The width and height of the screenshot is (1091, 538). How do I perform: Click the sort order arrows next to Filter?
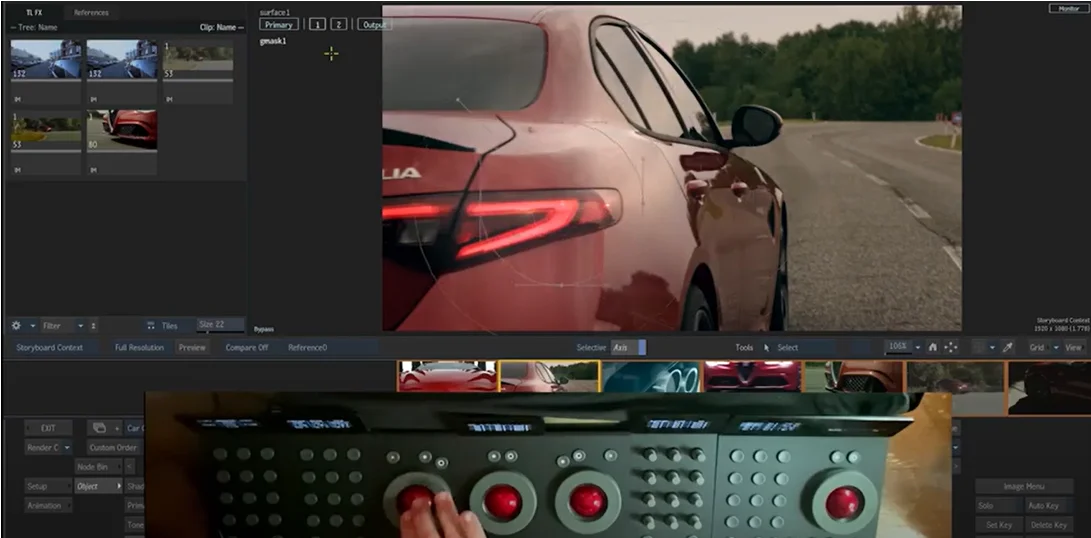pos(94,326)
